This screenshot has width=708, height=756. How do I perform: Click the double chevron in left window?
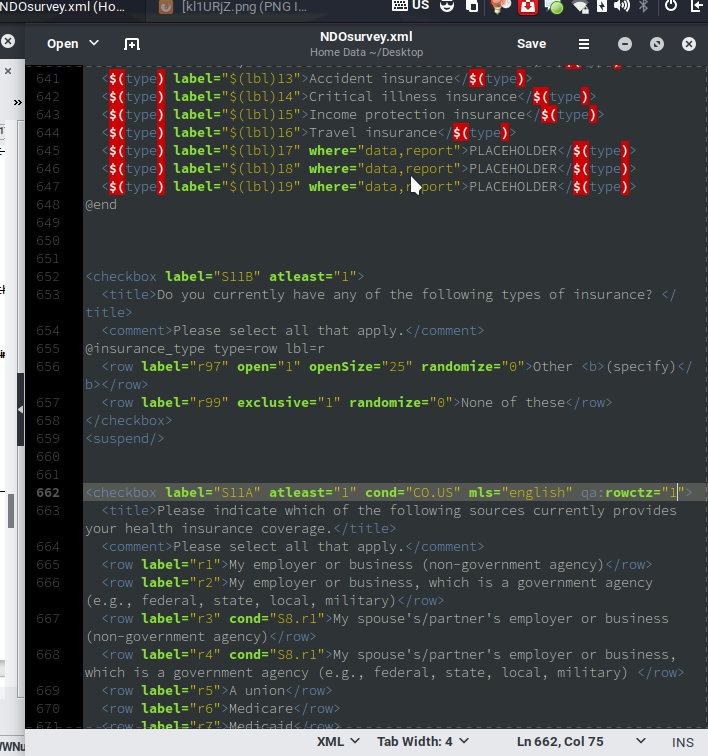[18, 102]
